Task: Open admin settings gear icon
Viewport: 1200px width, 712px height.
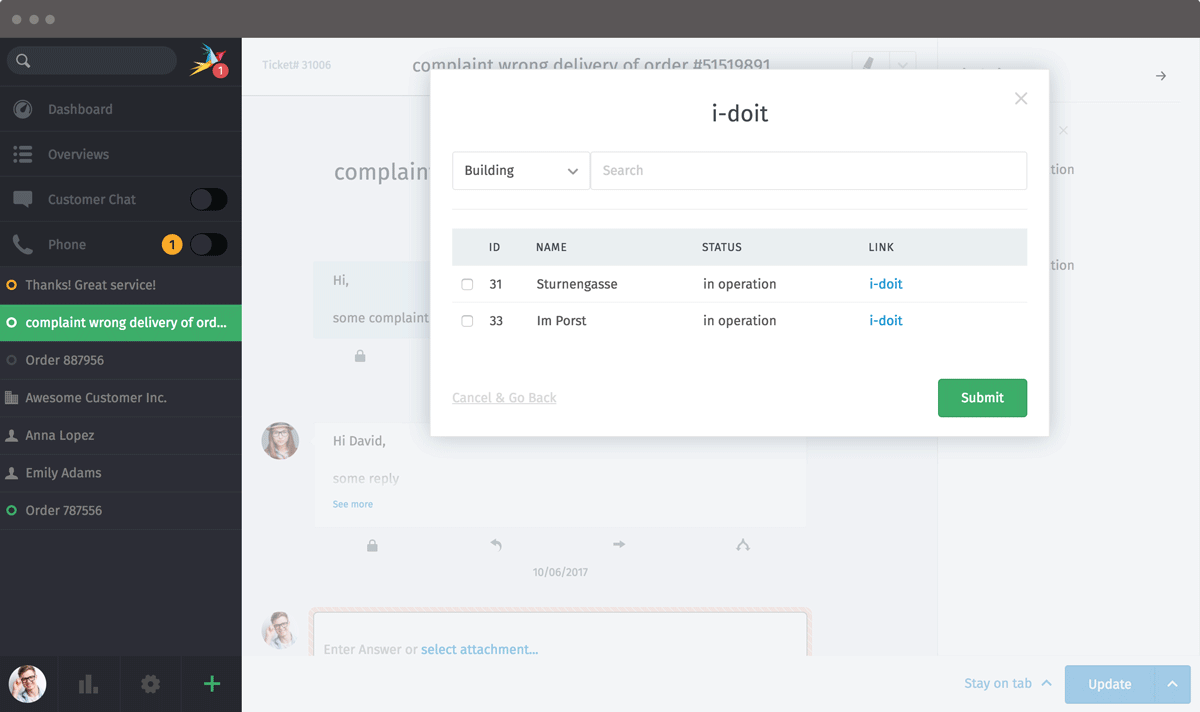Action: click(x=150, y=684)
